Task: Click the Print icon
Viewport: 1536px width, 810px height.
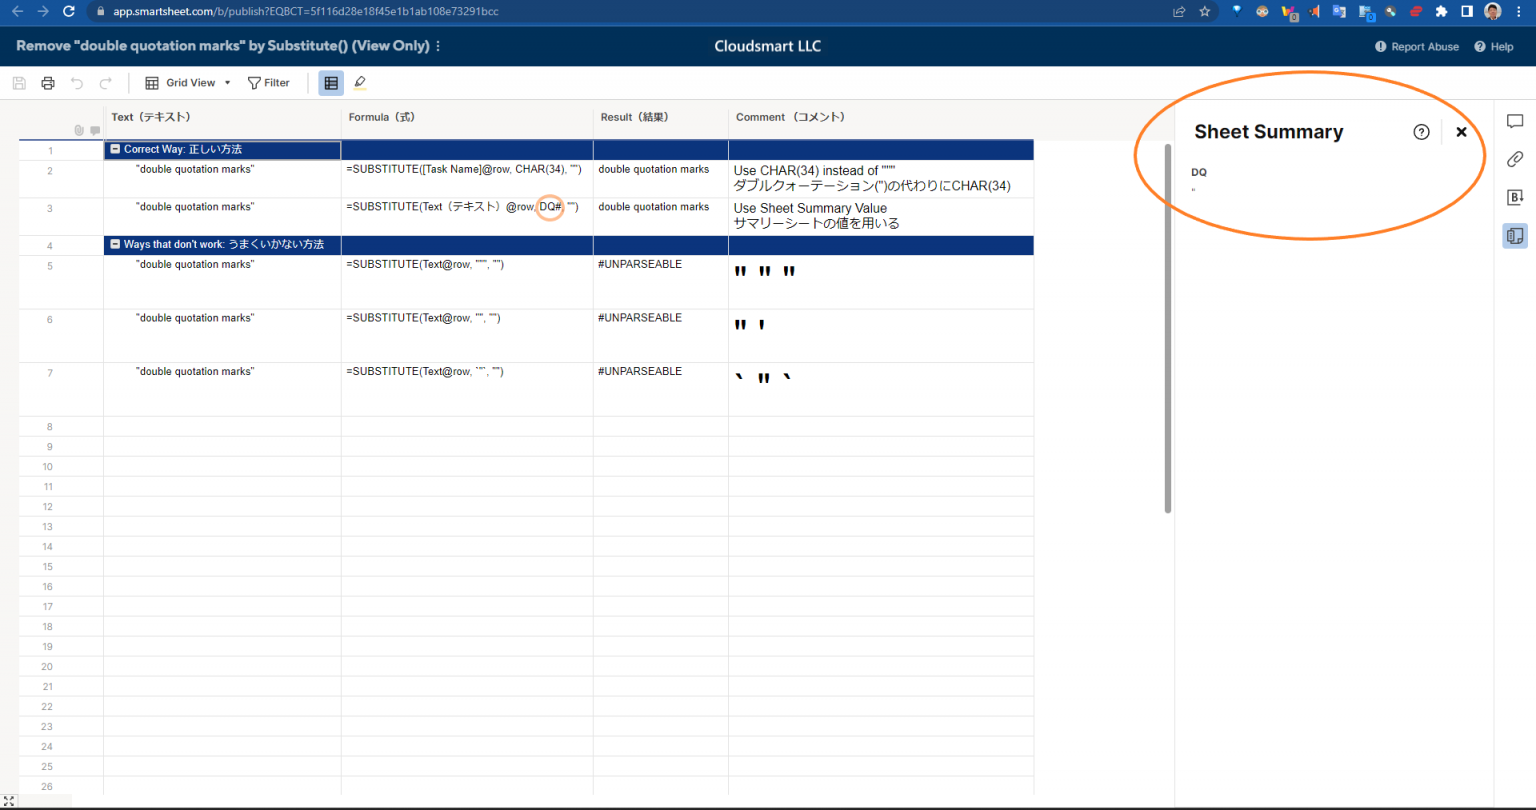Action: (x=47, y=82)
